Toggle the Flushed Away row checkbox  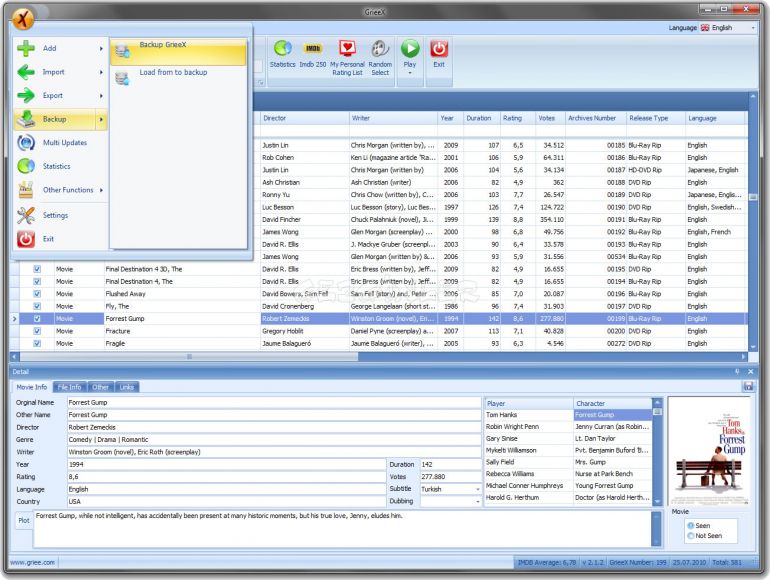pos(37,294)
